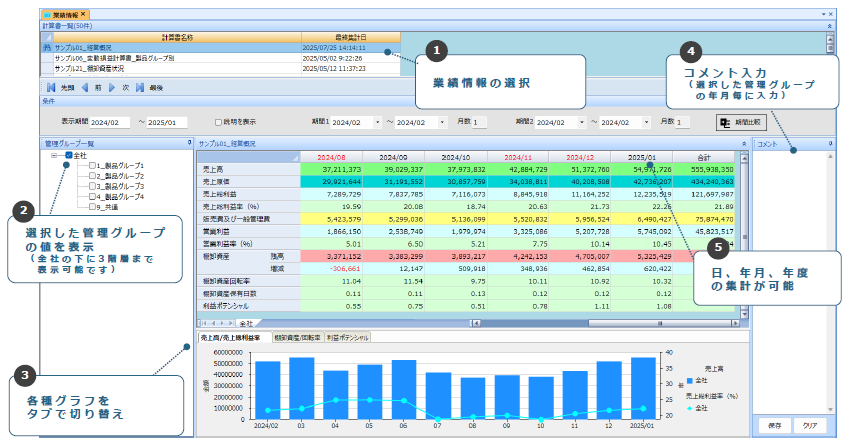The width and height of the screenshot is (850, 444).
Task: Switch to the 利益ポテンシャル chart tab
Action: [x=346, y=338]
